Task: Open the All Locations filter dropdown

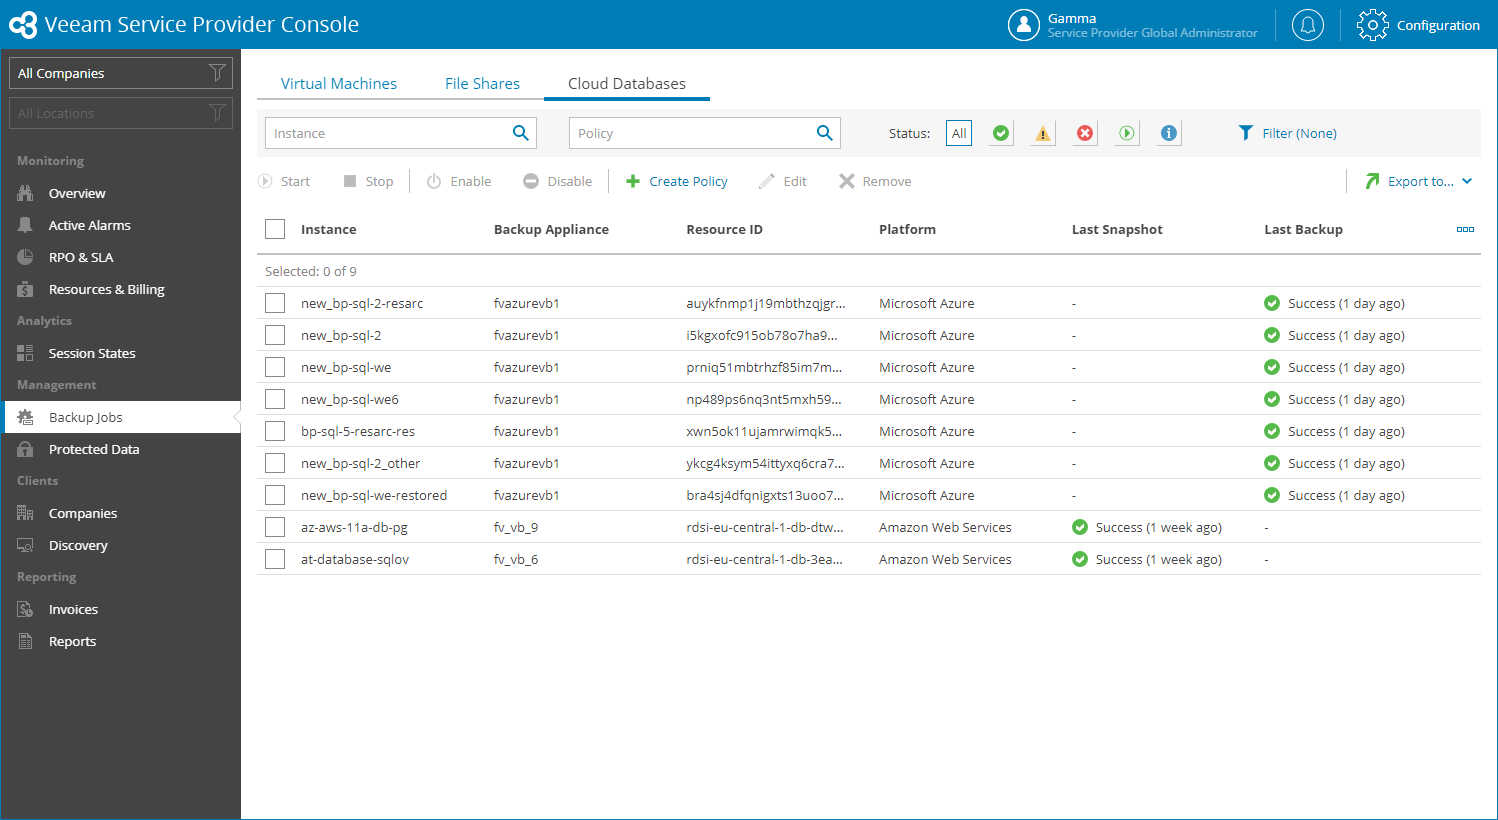Action: coord(121,113)
